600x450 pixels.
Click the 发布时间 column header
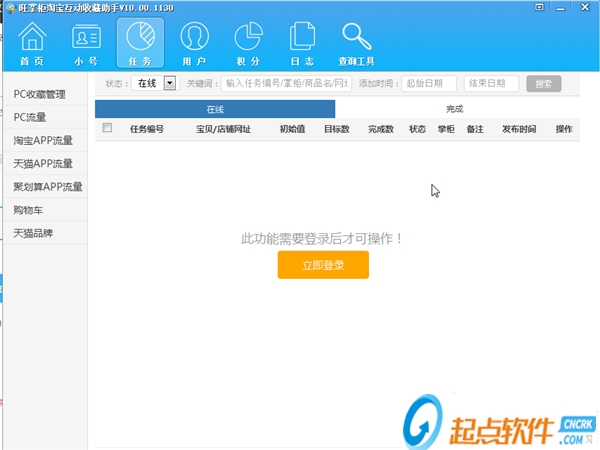tap(519, 129)
